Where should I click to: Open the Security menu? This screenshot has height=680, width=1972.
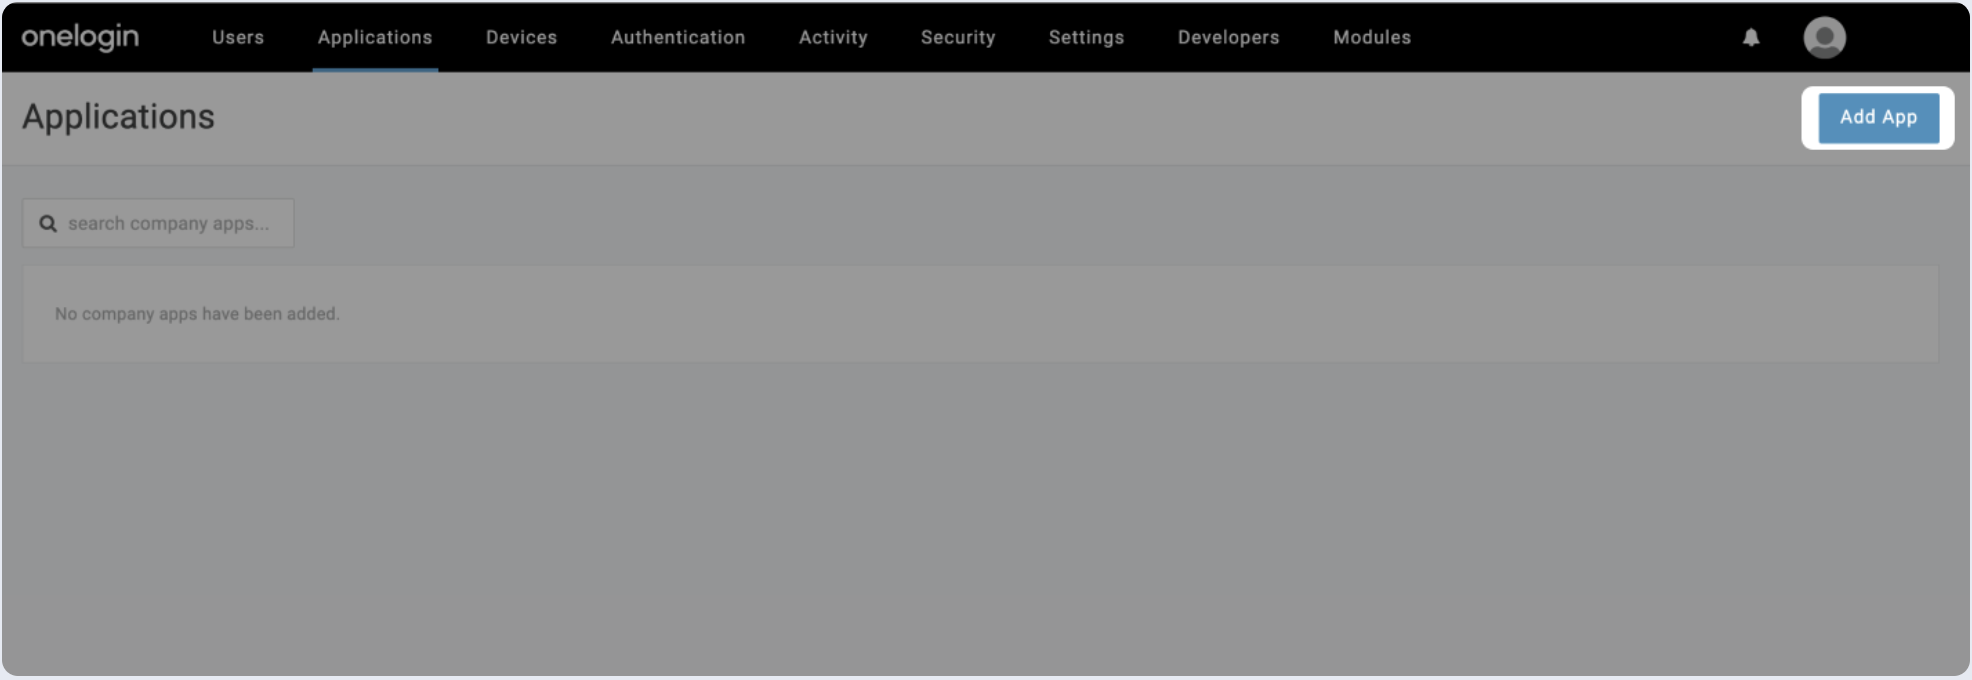[x=958, y=38]
